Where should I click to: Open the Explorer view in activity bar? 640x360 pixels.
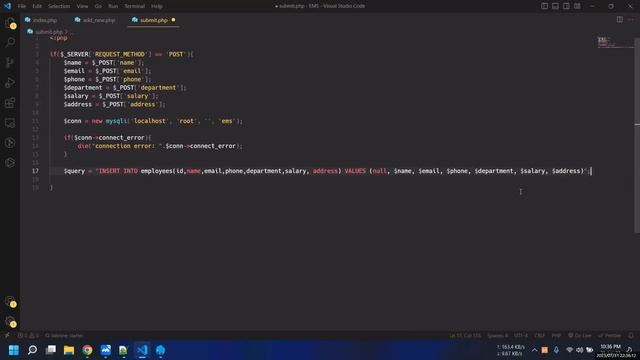(x=10, y=23)
